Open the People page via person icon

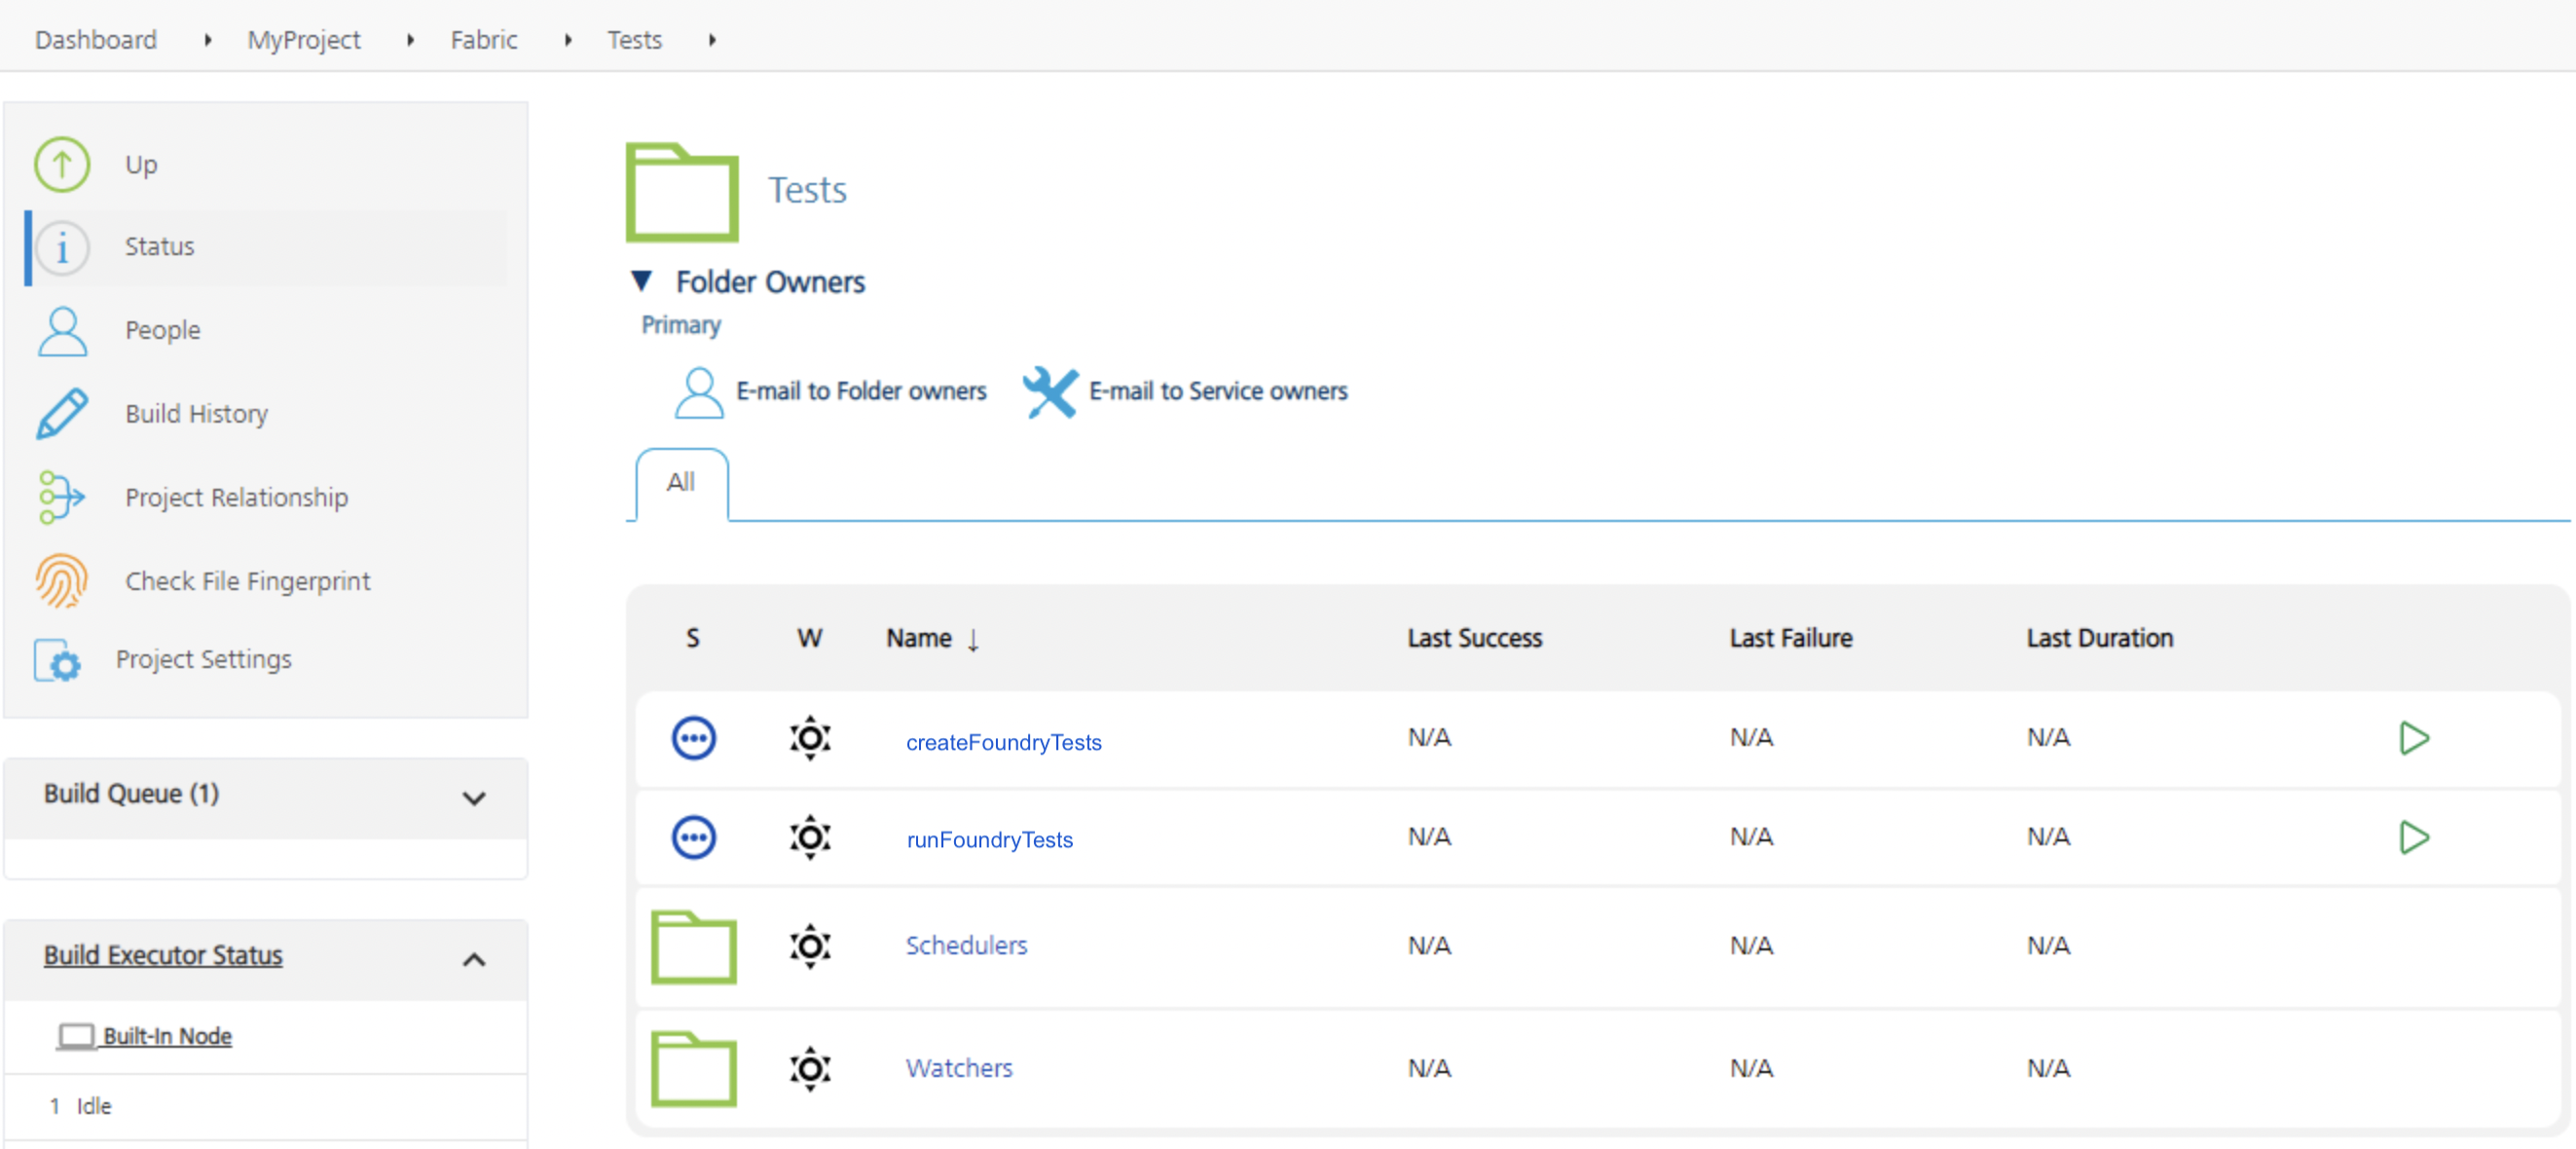coord(62,331)
